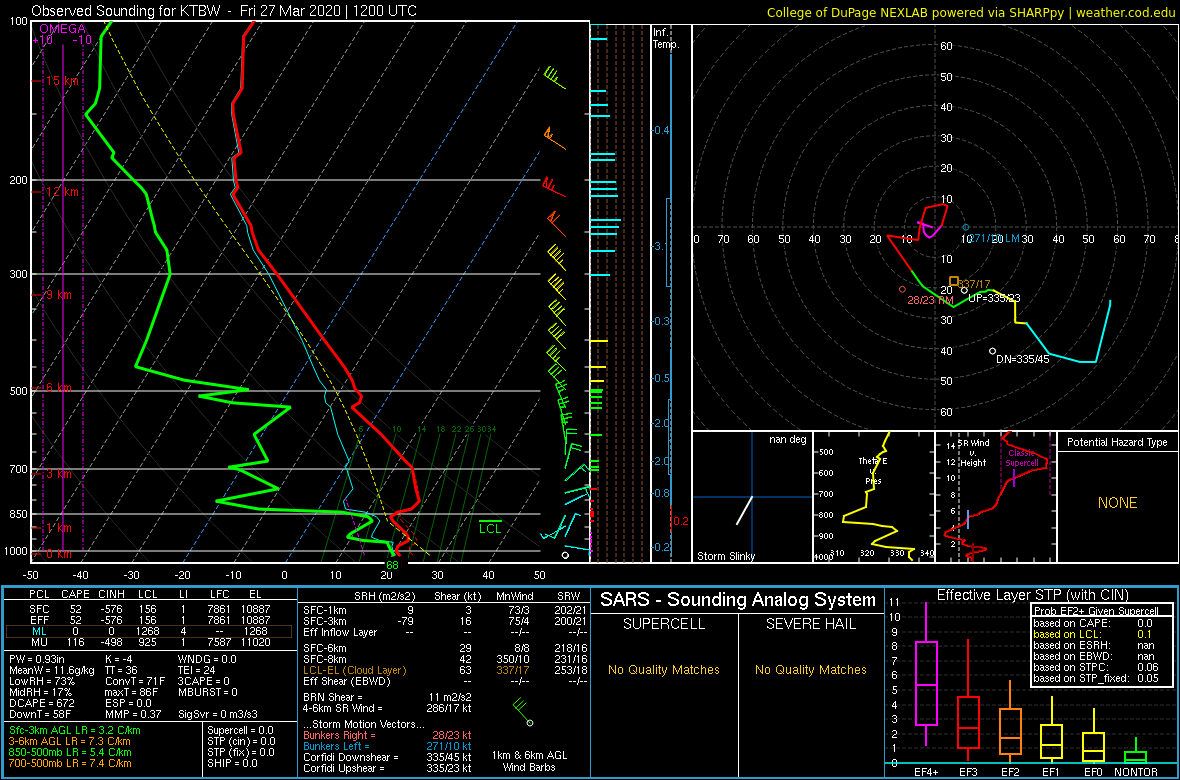
Task: Click the 700-500mb LR lapse rate
Action: [71, 763]
